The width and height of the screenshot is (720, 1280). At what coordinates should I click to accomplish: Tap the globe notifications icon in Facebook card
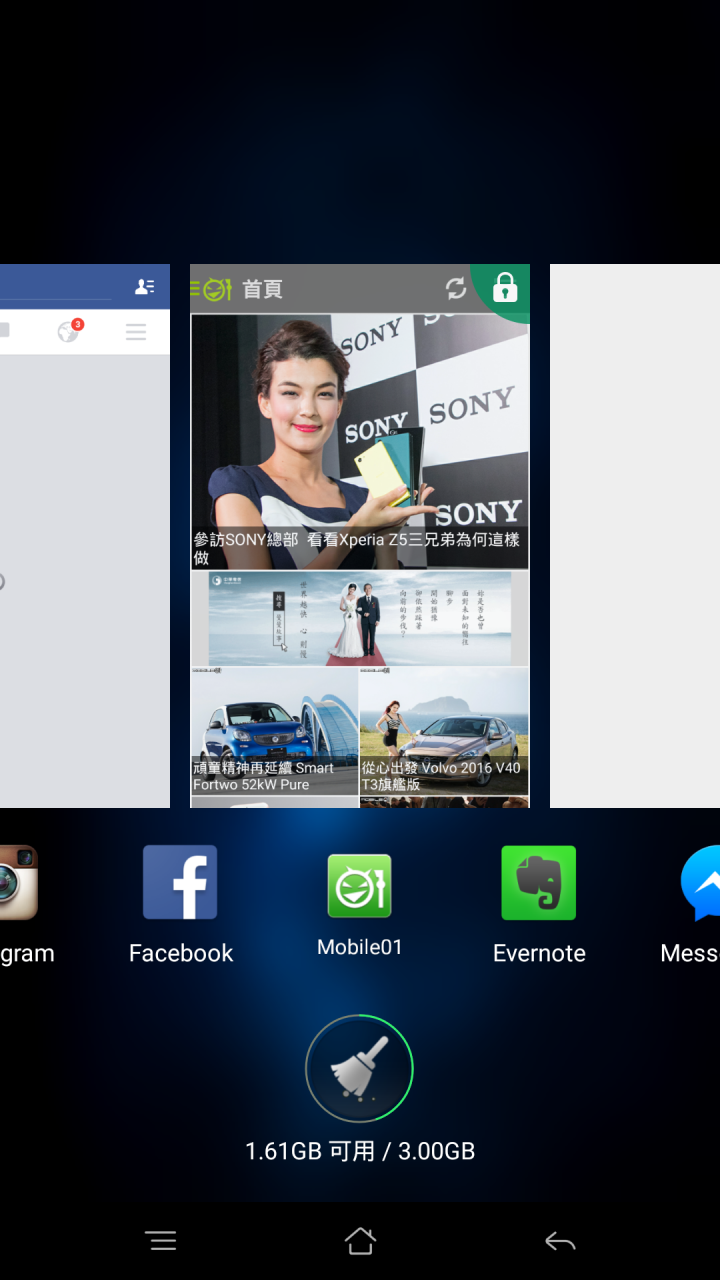[69, 331]
